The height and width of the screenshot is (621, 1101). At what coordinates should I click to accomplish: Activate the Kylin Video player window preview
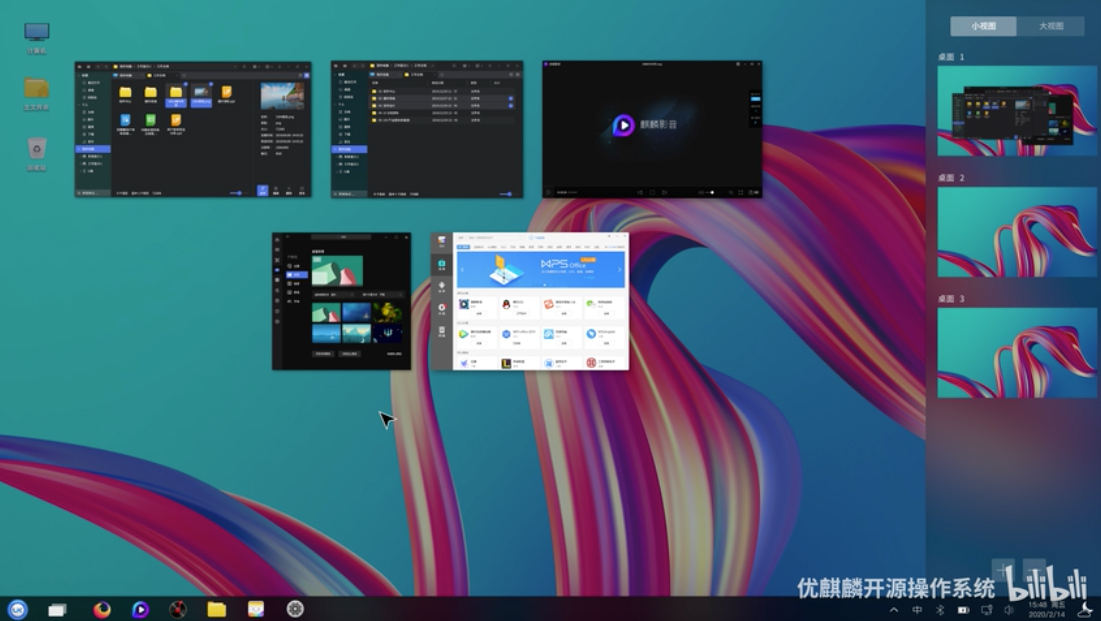click(652, 128)
